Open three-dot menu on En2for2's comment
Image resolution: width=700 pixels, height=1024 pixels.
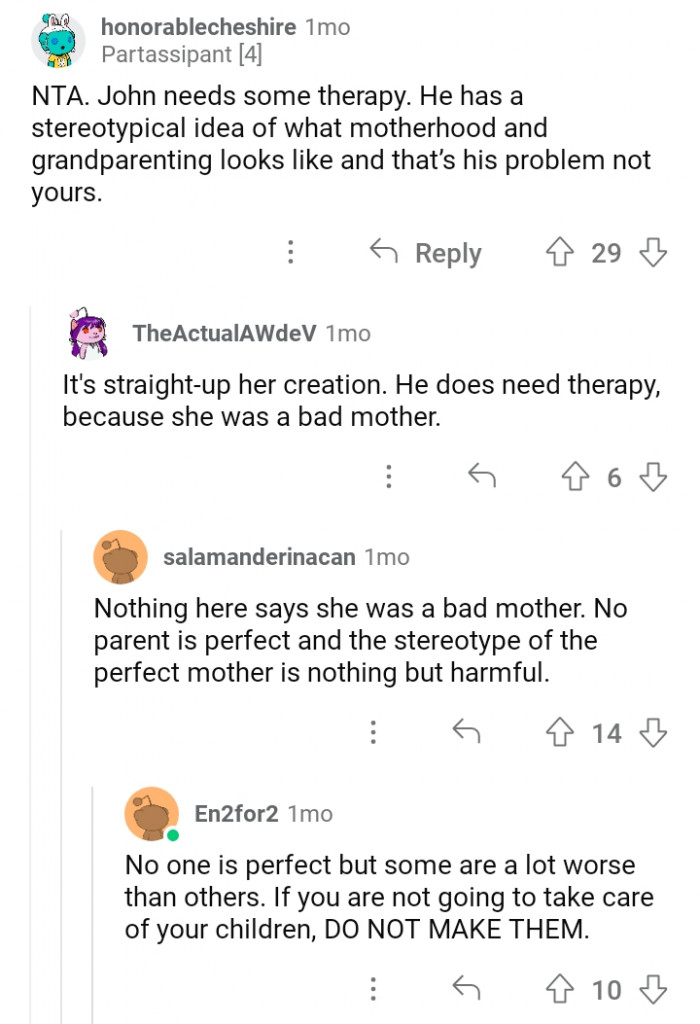(x=372, y=990)
